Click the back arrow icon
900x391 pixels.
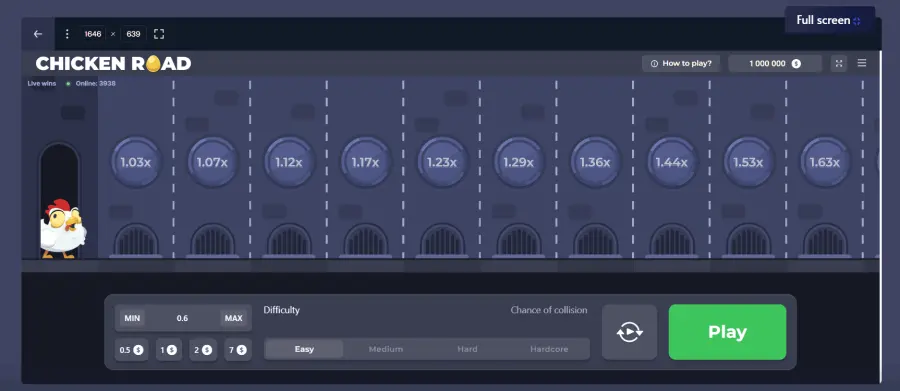coord(38,34)
